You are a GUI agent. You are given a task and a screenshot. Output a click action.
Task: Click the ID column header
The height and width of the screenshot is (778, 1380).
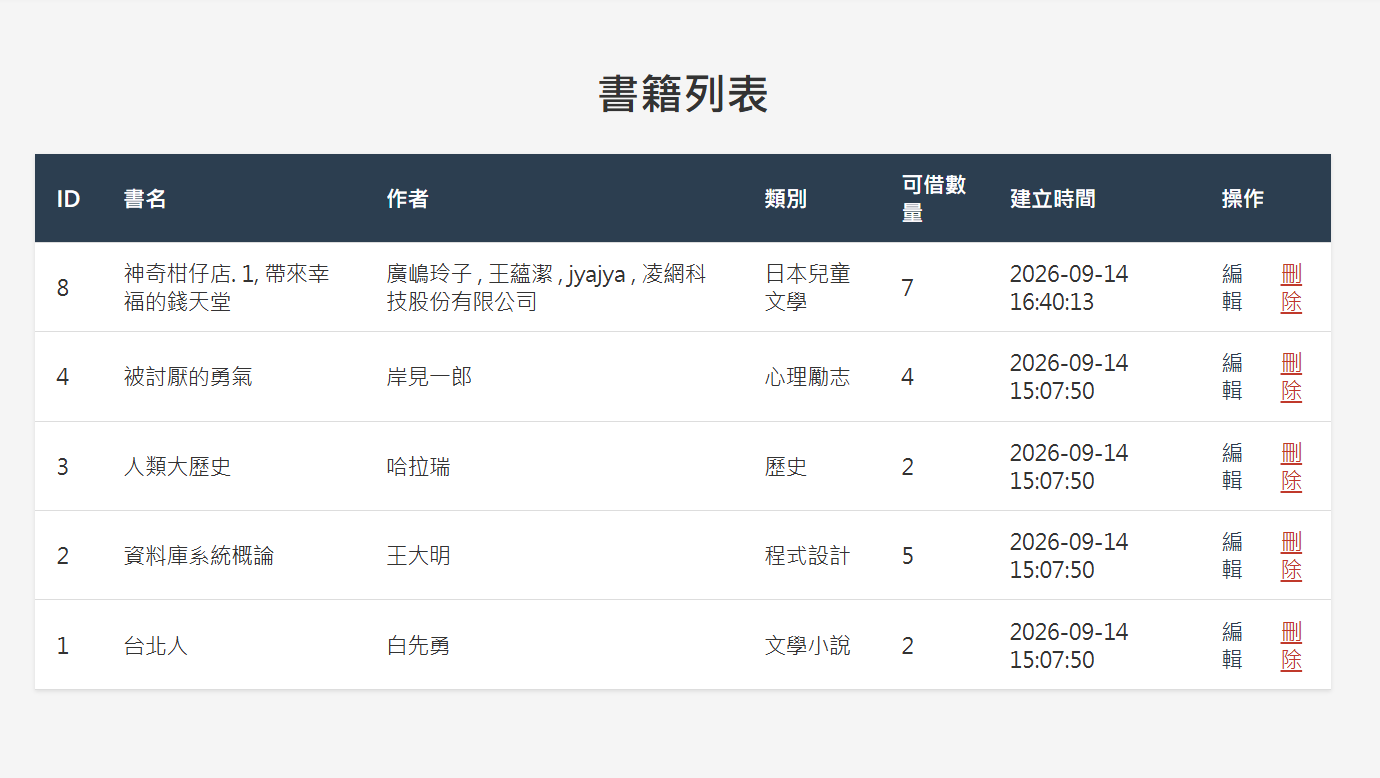coord(68,199)
